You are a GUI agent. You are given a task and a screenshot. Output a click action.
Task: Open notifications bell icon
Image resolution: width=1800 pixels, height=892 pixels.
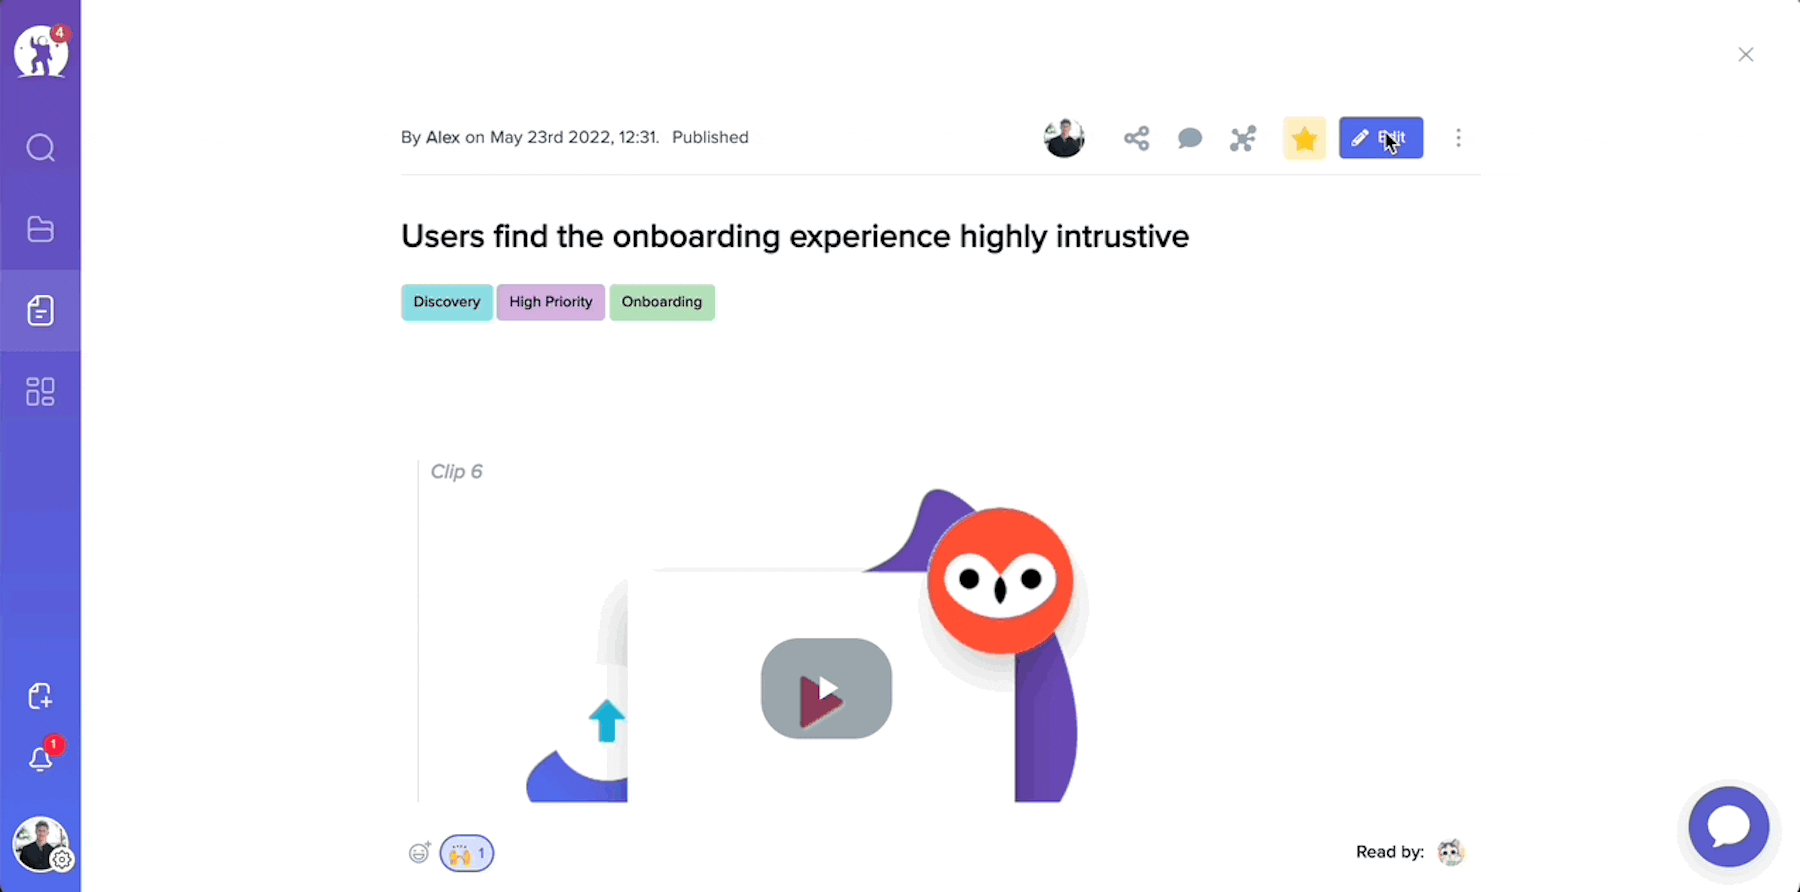[41, 759]
